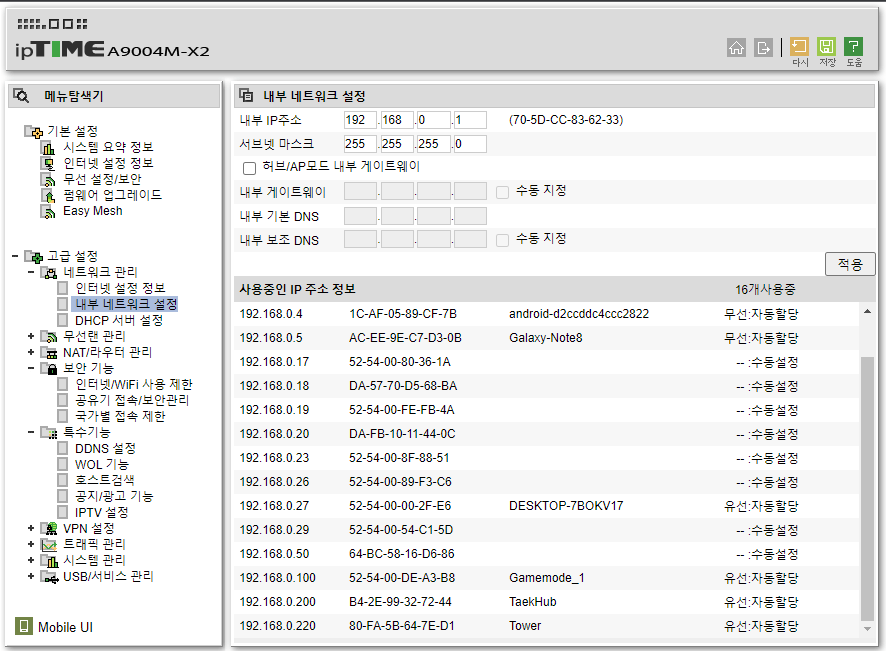The width and height of the screenshot is (886, 651).
Task: Click the 적용 apply button
Action: tap(850, 264)
